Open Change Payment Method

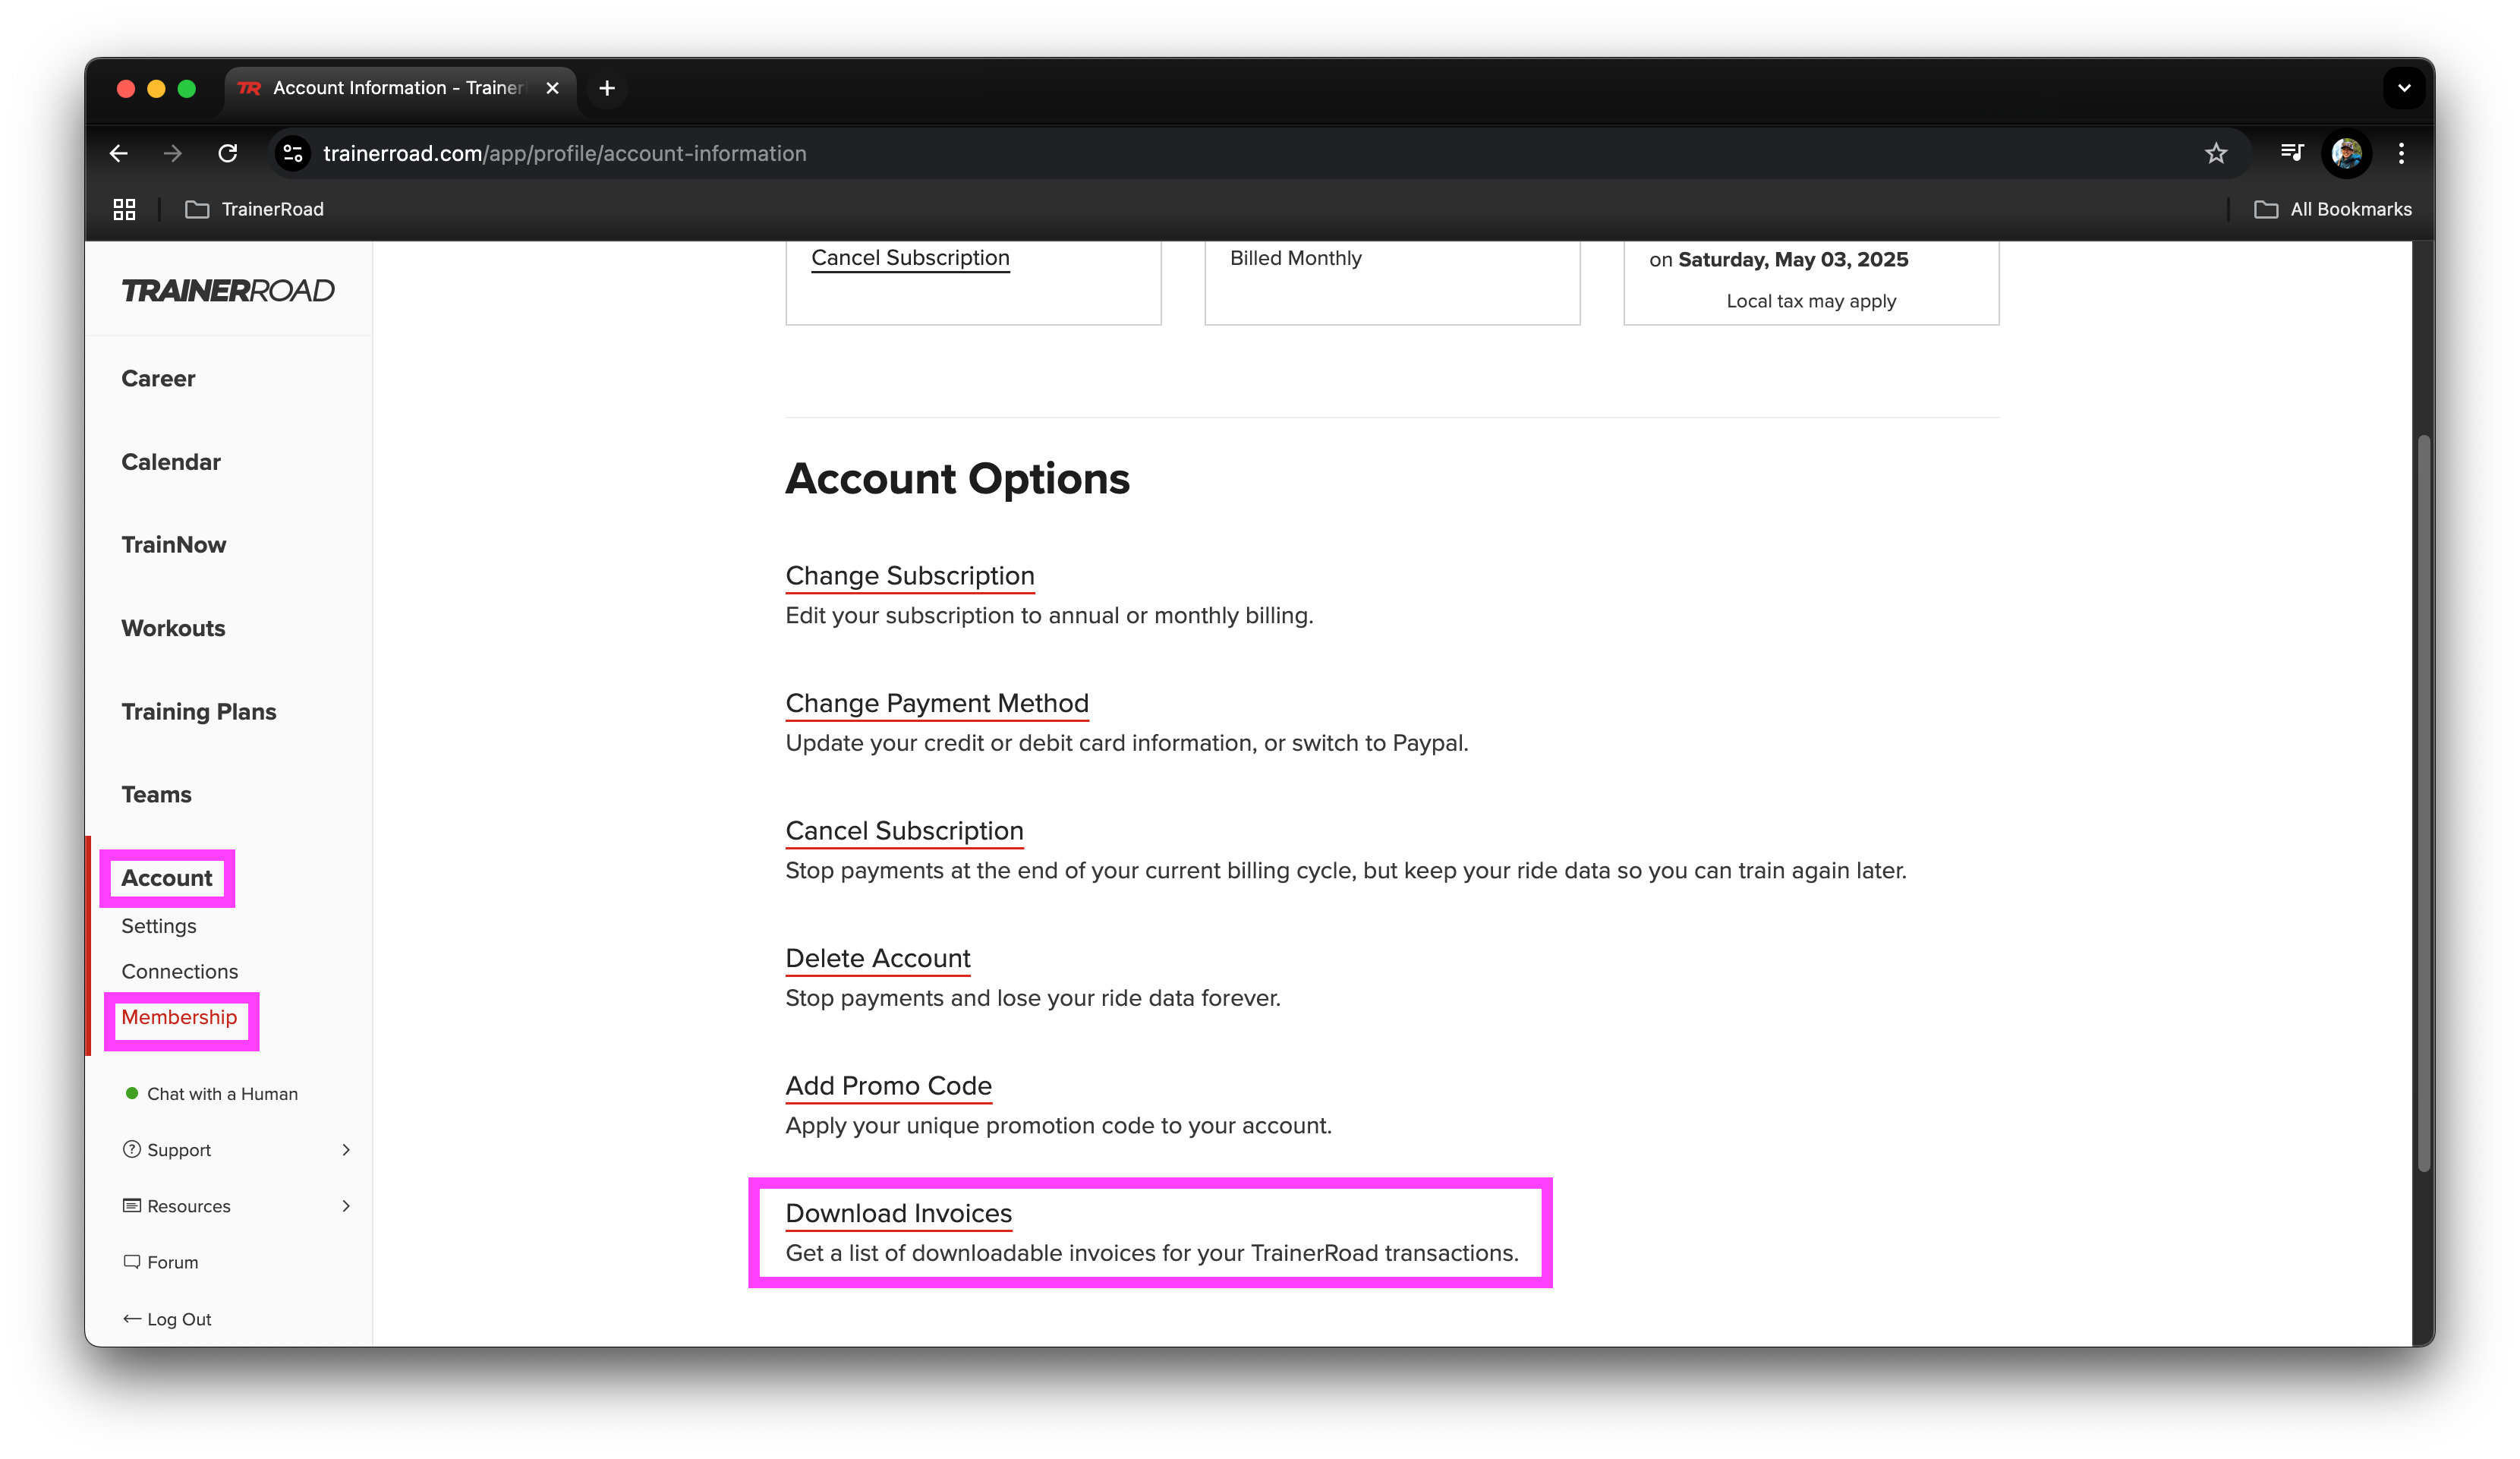pos(937,703)
